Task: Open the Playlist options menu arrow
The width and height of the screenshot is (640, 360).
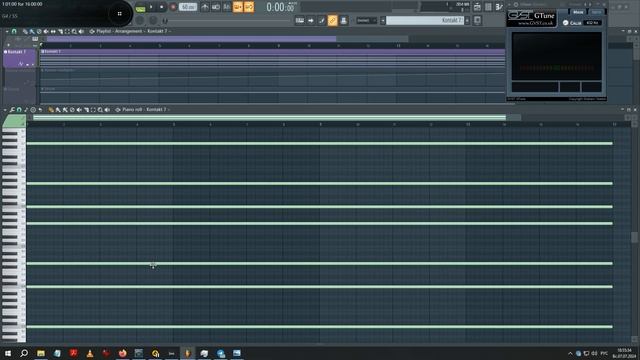Action: pyautogui.click(x=7, y=31)
